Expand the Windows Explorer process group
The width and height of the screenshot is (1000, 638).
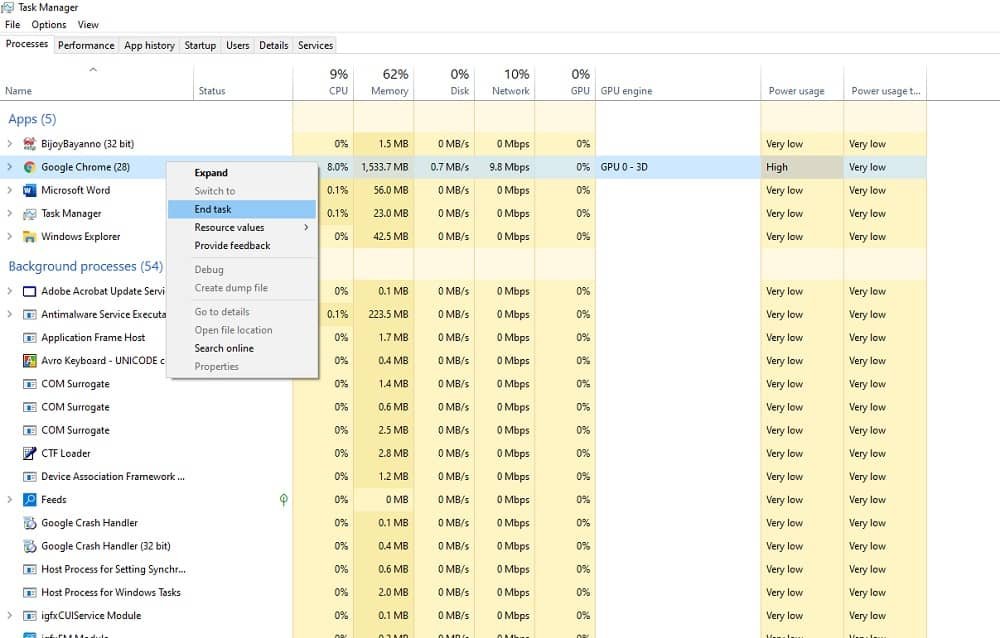coord(10,237)
